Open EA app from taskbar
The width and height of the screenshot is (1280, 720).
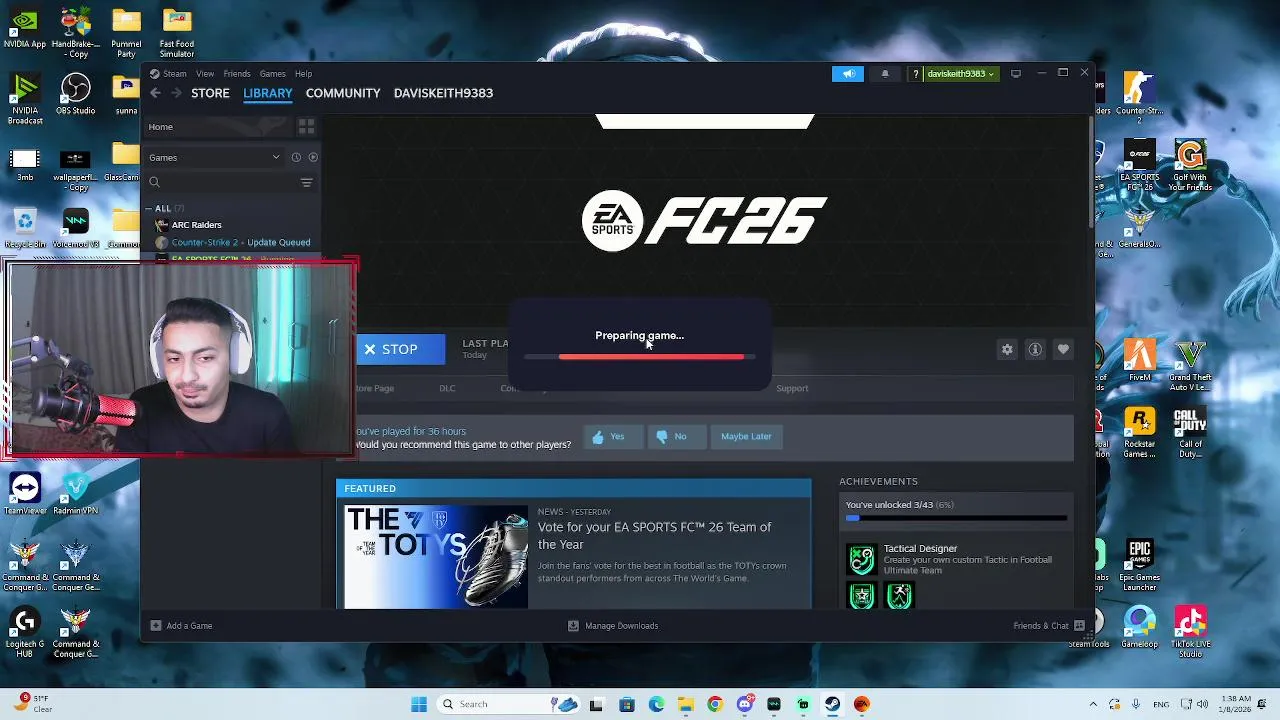pyautogui.click(x=862, y=704)
